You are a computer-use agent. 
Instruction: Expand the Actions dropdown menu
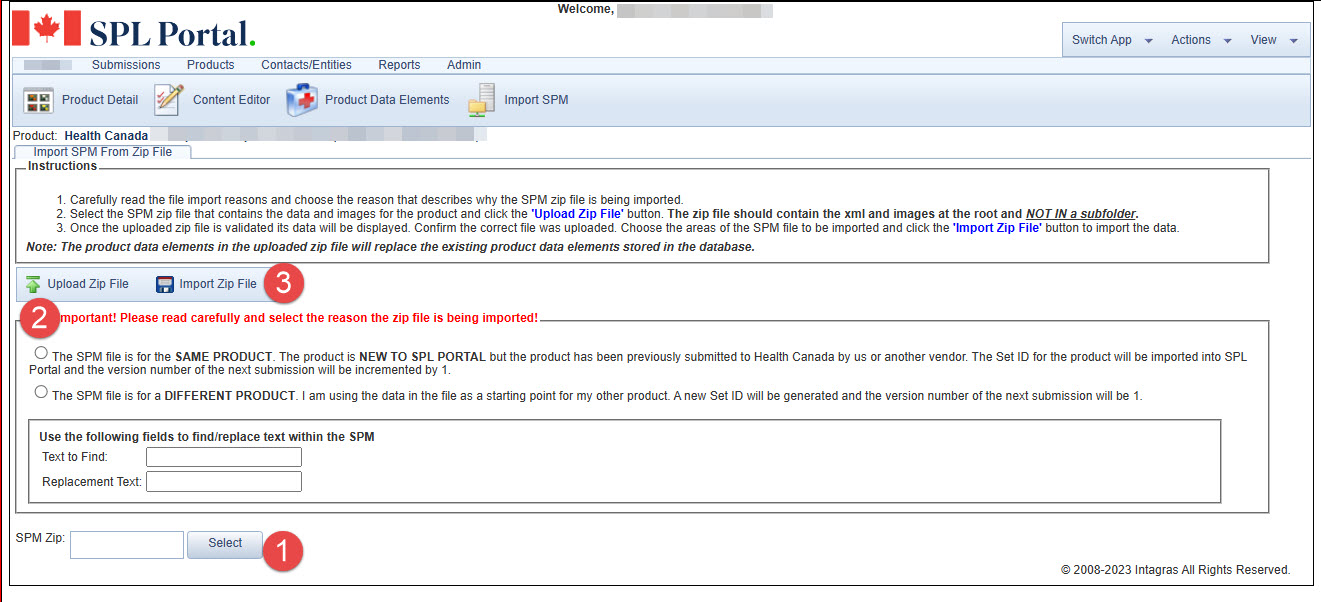coord(1201,40)
